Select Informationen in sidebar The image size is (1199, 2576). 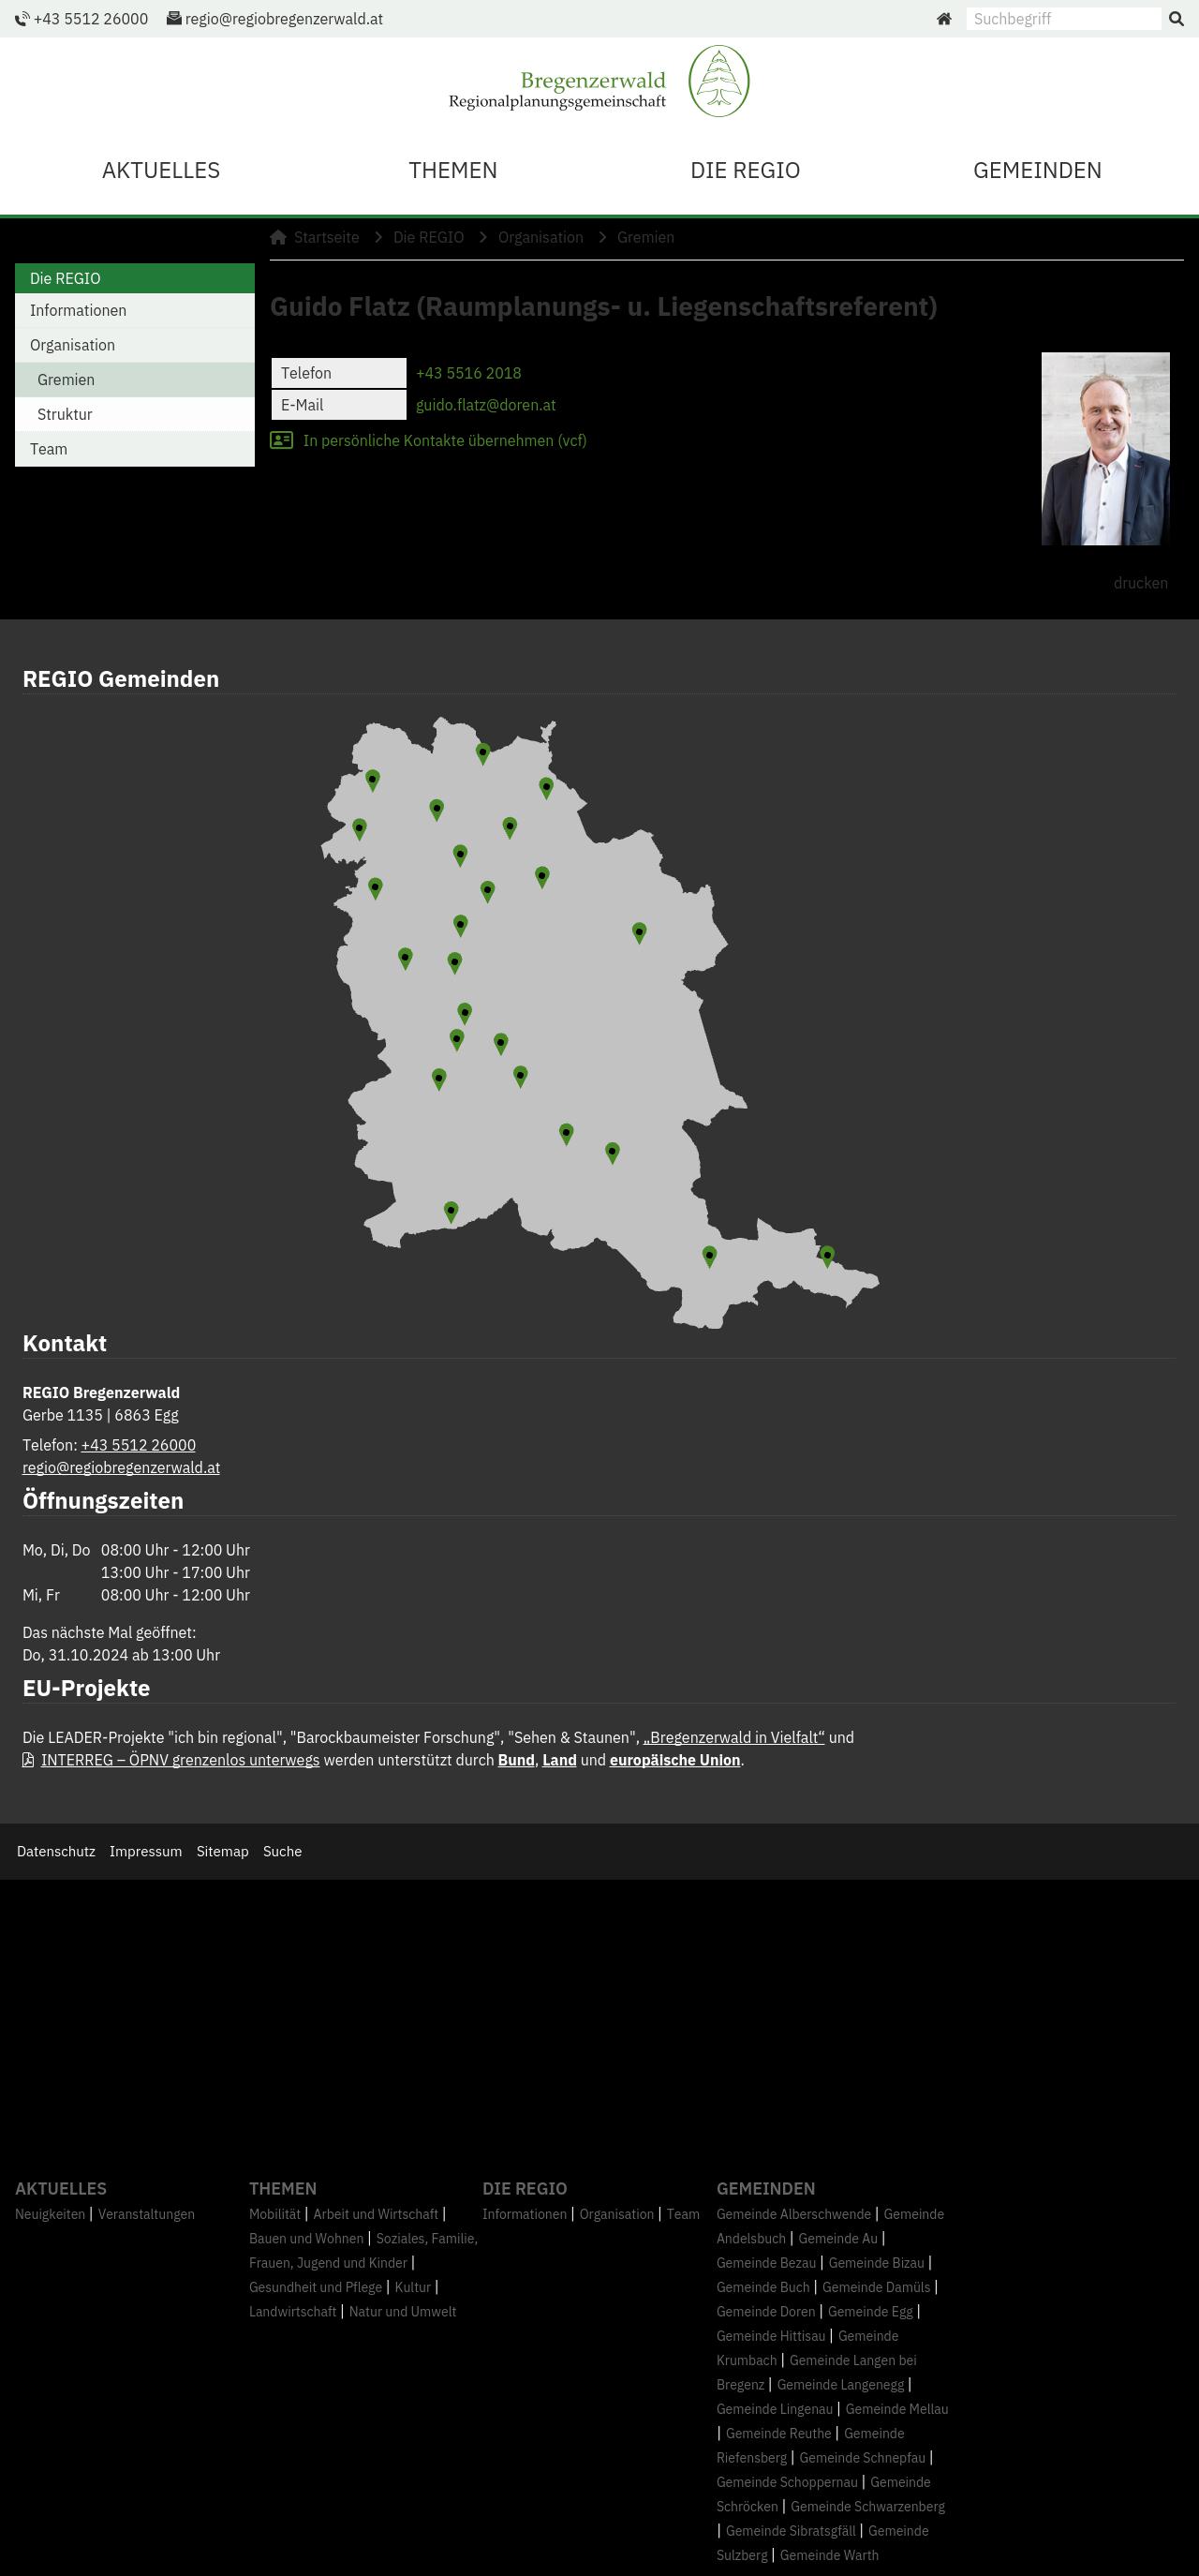coord(135,310)
